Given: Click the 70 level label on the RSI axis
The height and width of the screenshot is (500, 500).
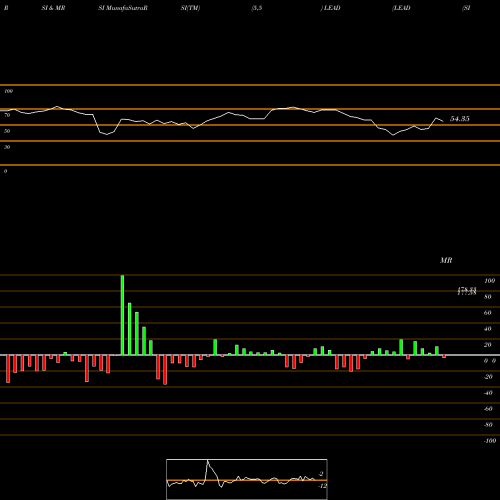Looking at the screenshot, I should (x=7, y=115).
